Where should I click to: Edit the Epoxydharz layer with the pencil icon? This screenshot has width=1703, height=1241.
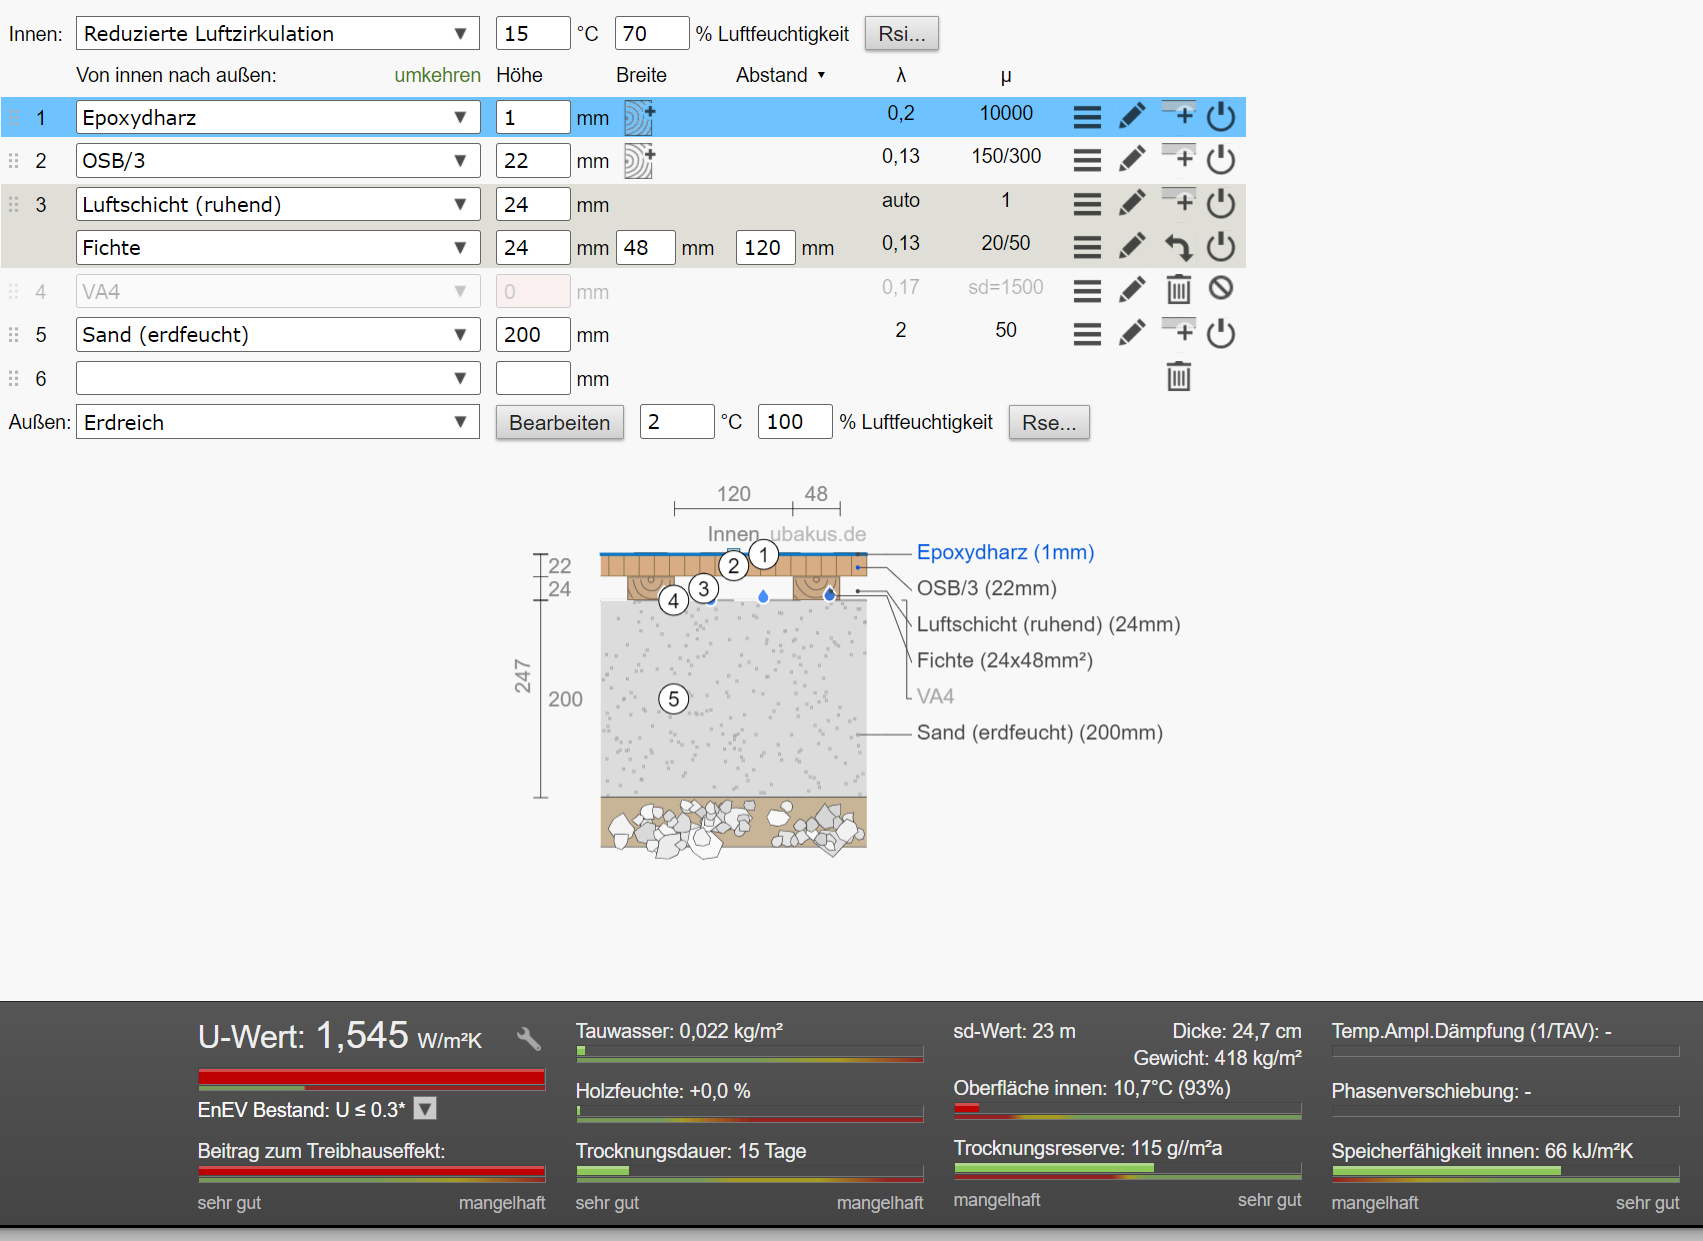click(x=1132, y=117)
